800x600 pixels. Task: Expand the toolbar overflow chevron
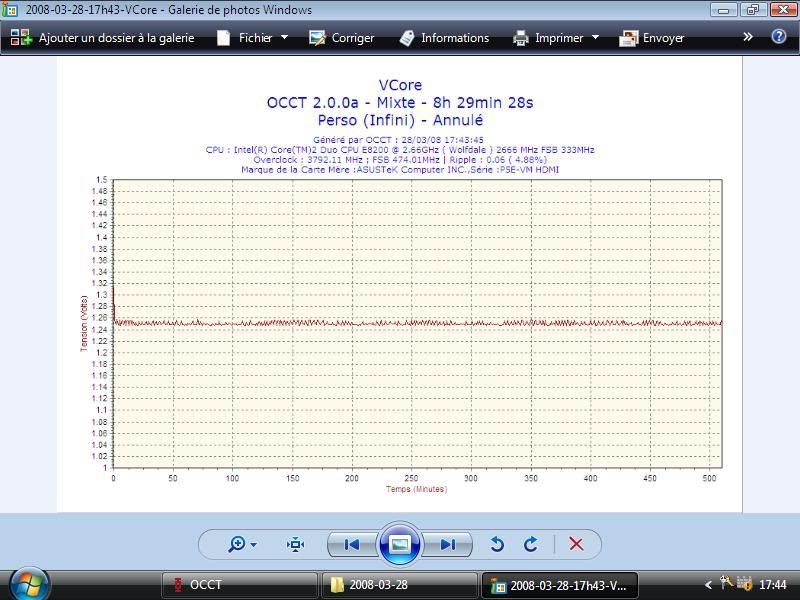point(747,37)
